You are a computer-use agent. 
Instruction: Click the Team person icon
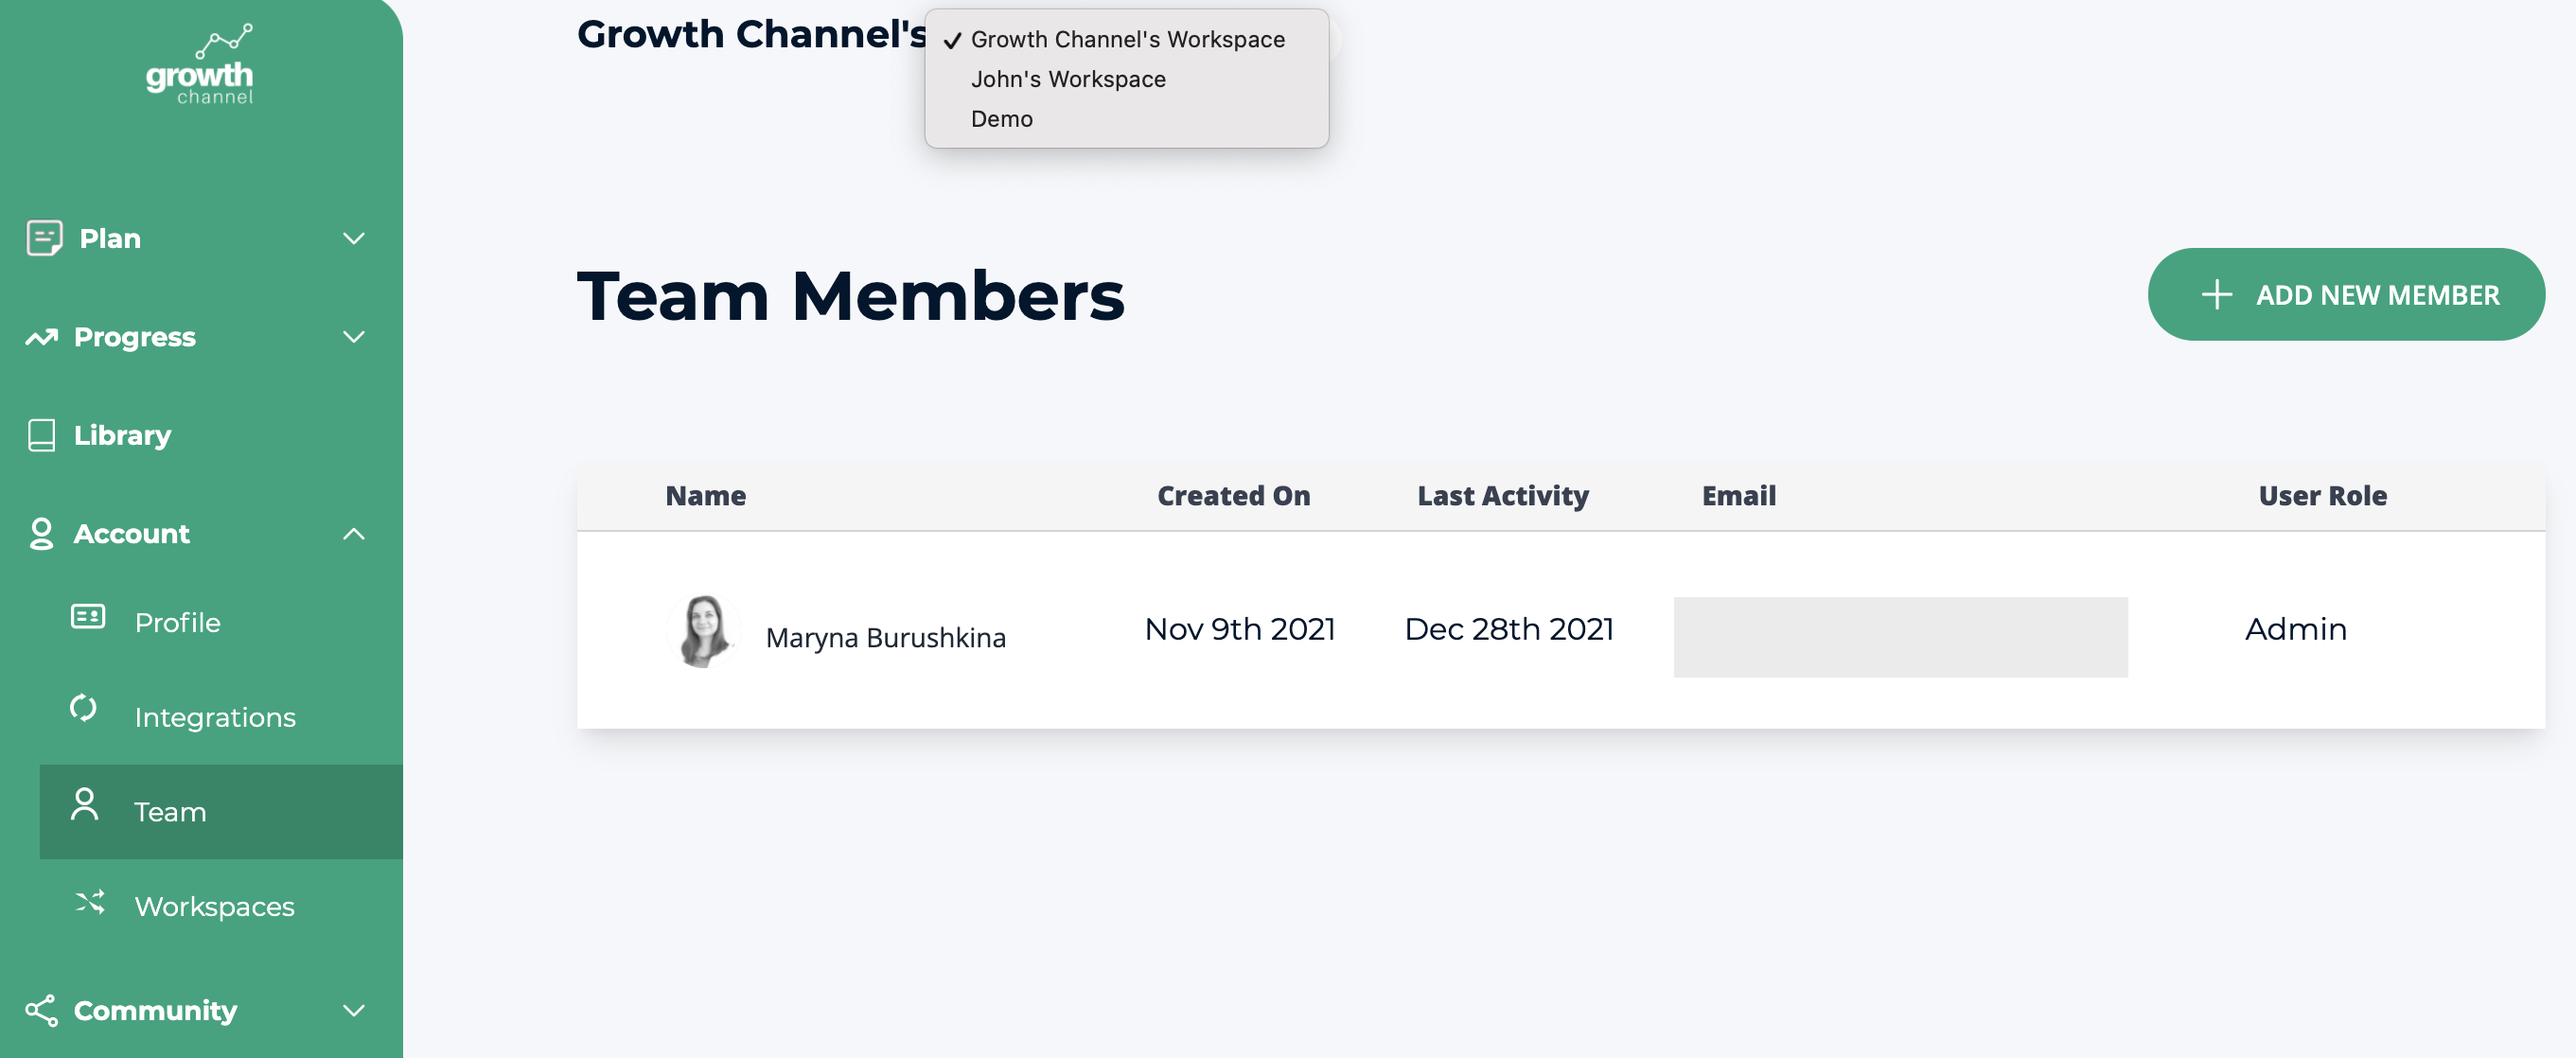(85, 804)
